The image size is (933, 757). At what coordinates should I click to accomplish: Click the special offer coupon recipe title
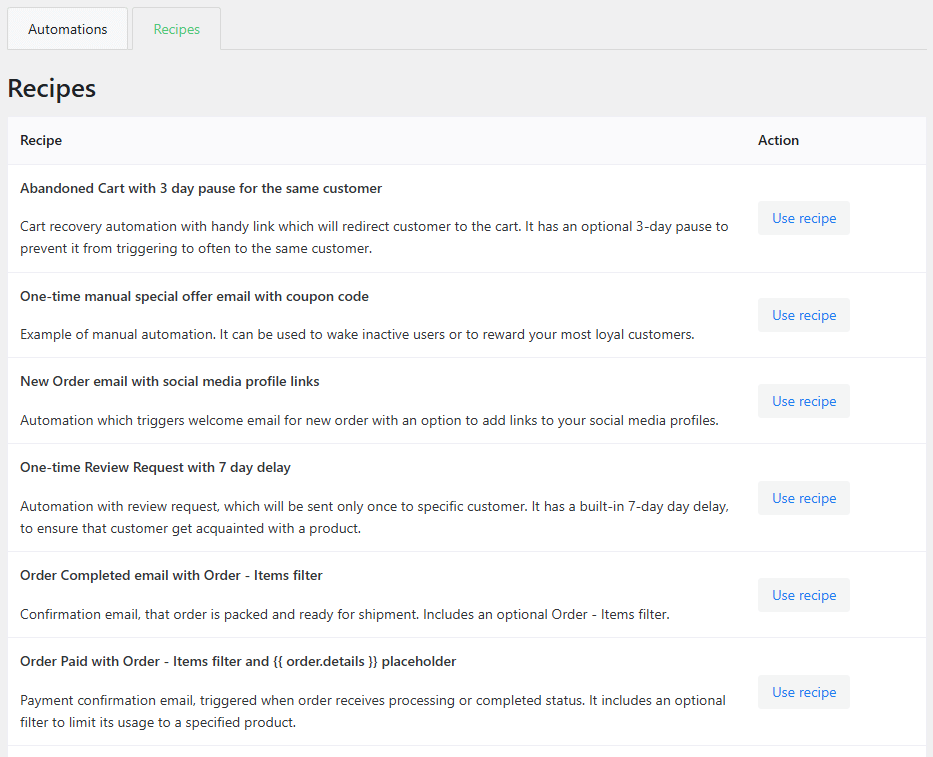coord(193,296)
